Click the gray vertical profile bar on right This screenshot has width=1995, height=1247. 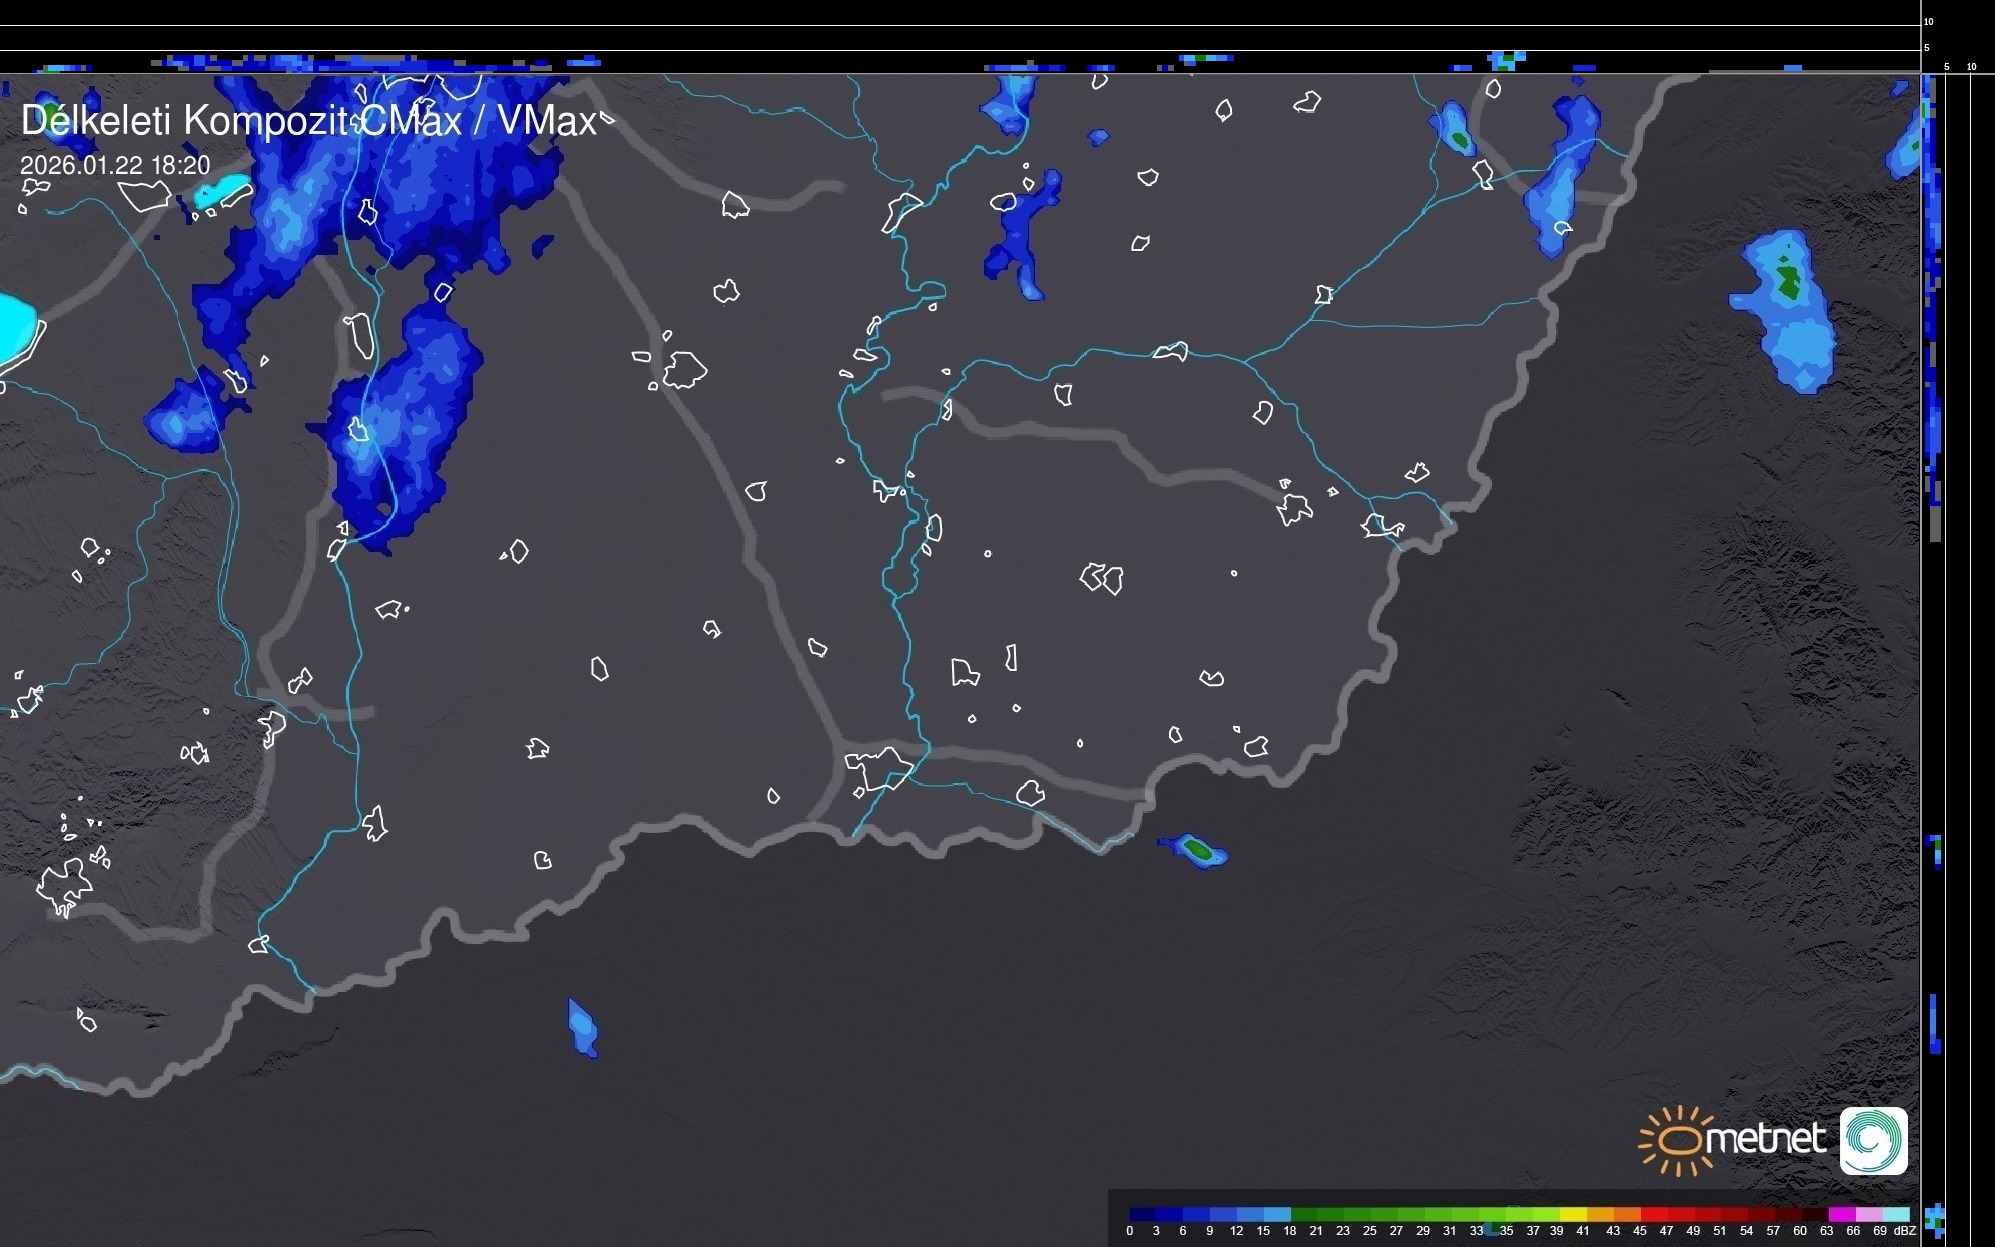tap(1935, 524)
